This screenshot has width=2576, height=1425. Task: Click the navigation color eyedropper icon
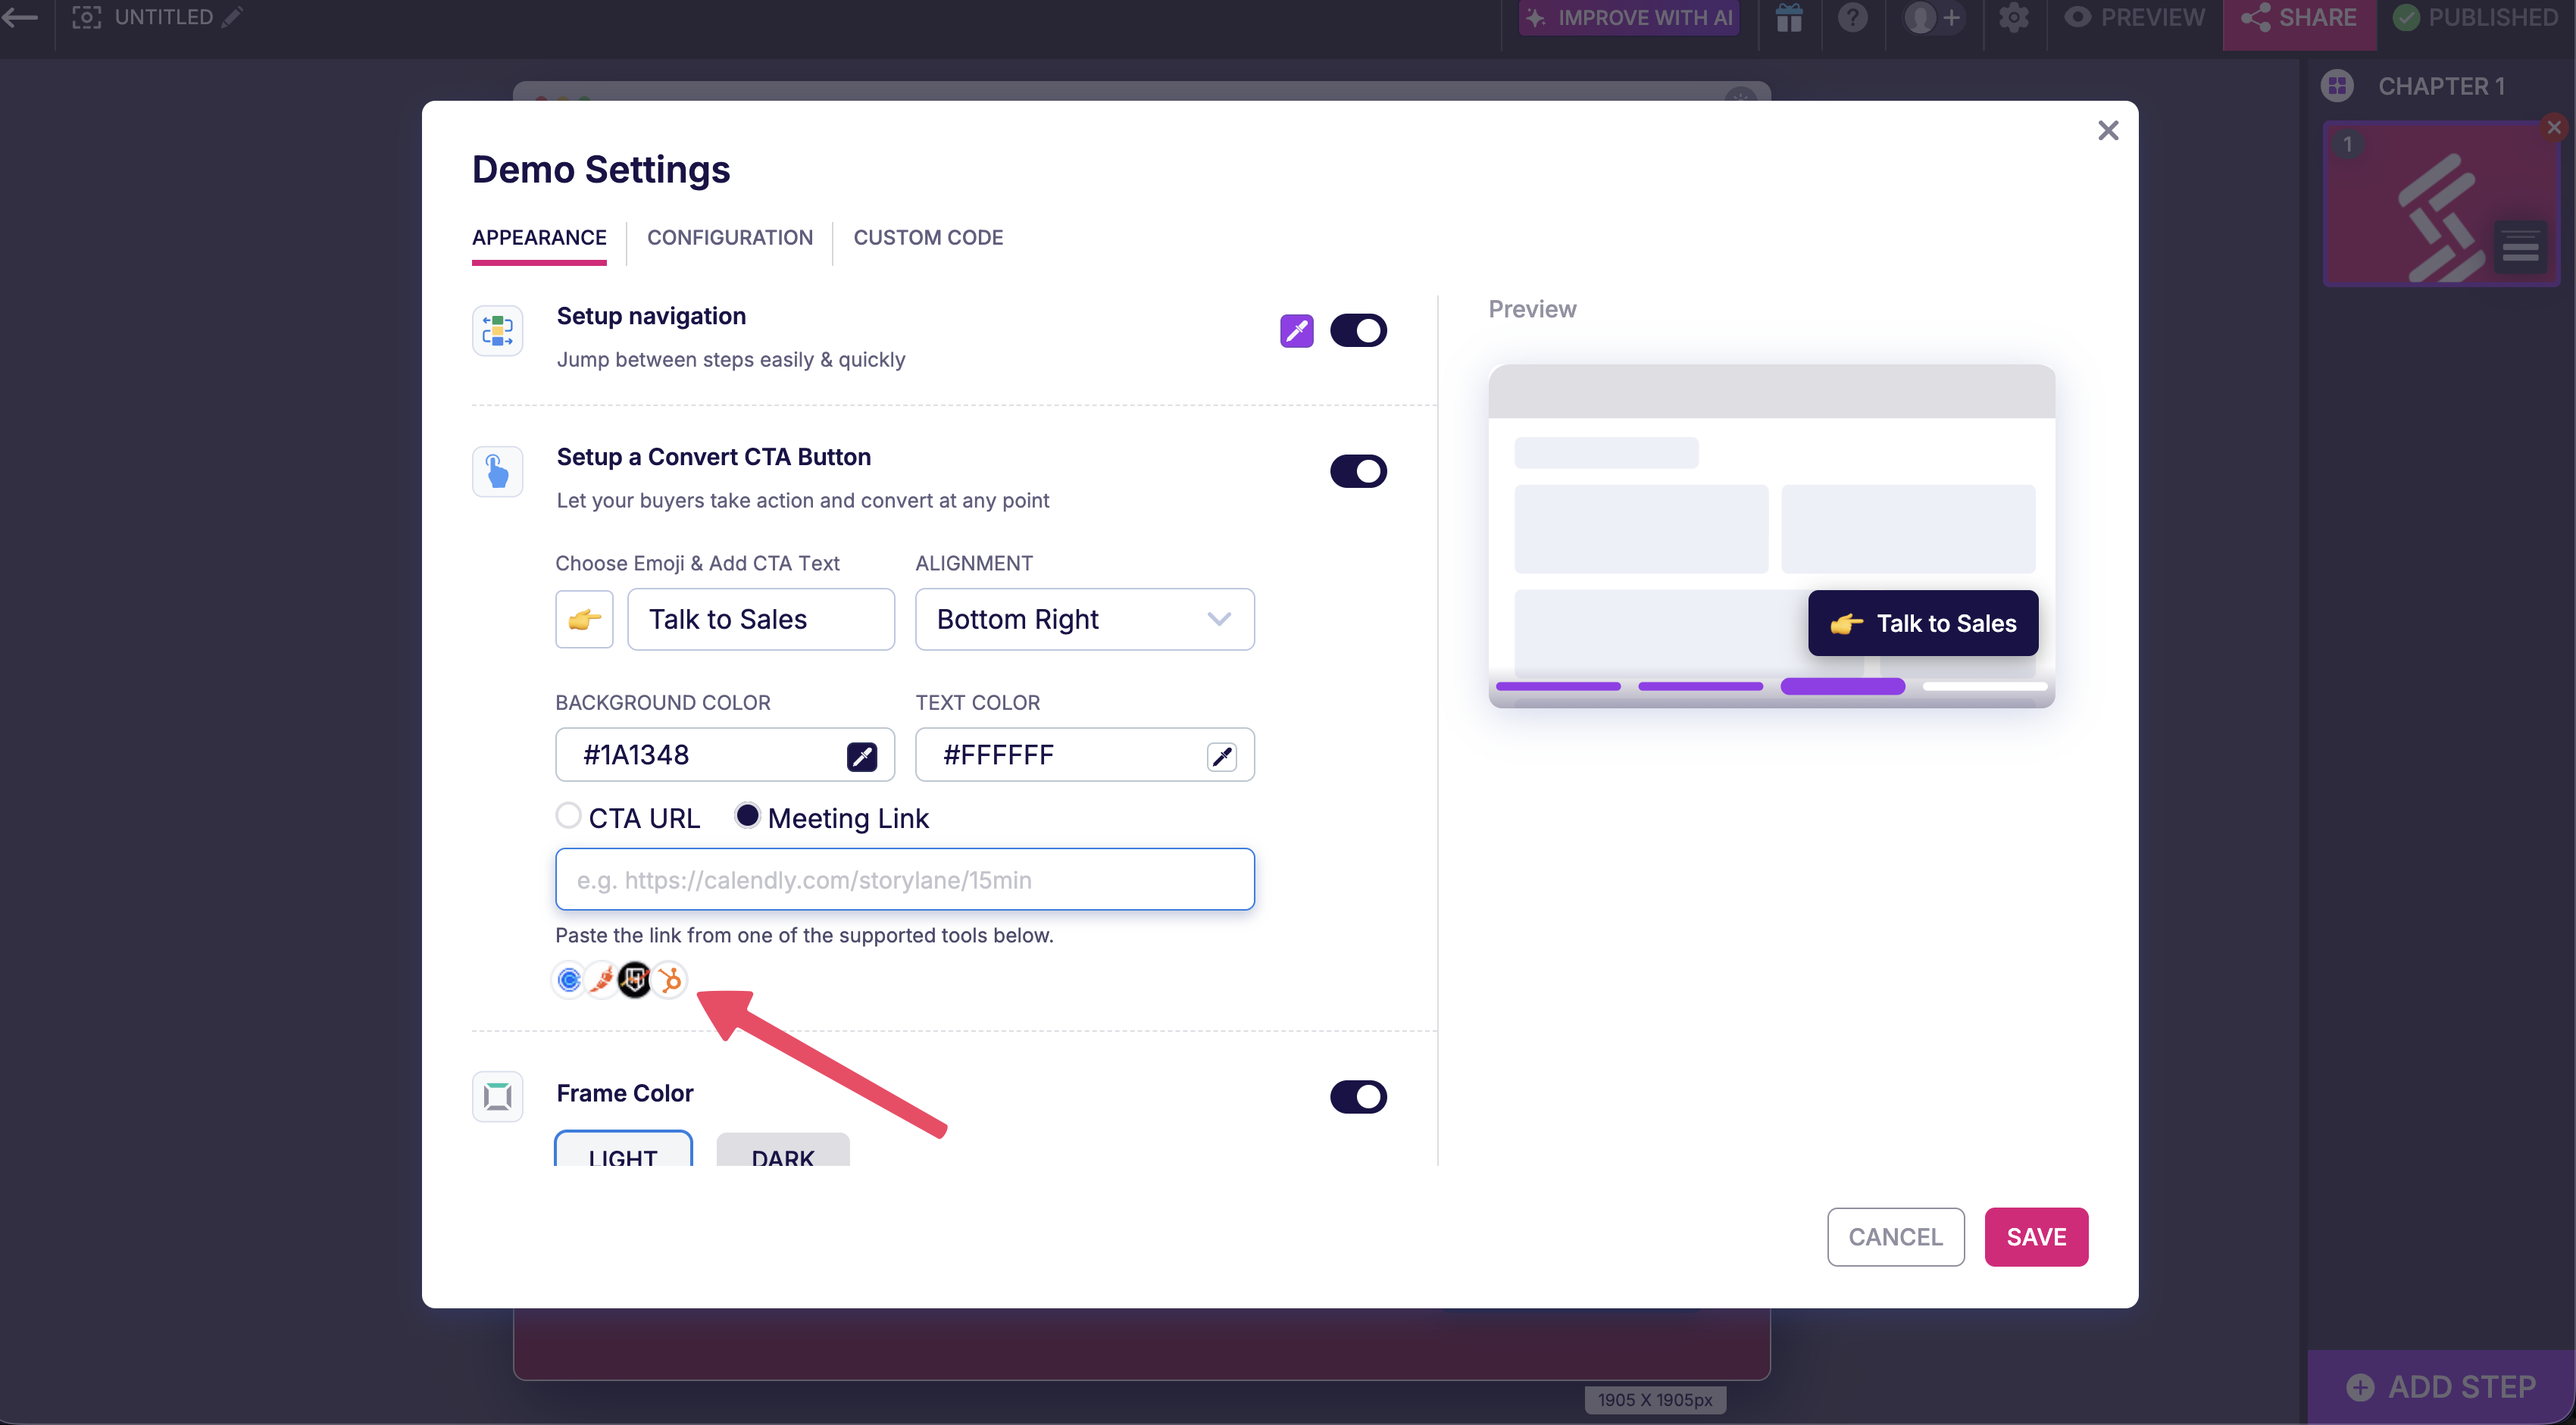[1296, 331]
